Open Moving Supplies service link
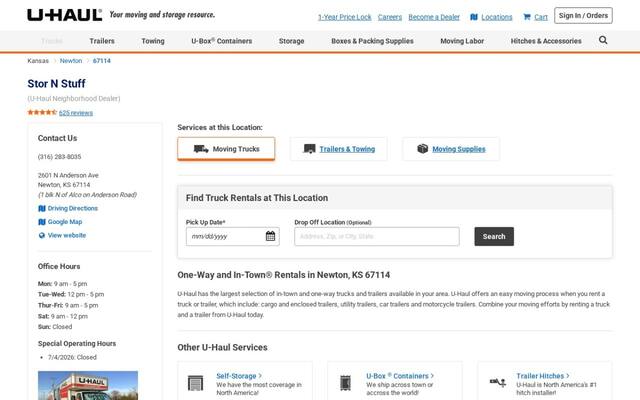640x400 pixels. 459,149
